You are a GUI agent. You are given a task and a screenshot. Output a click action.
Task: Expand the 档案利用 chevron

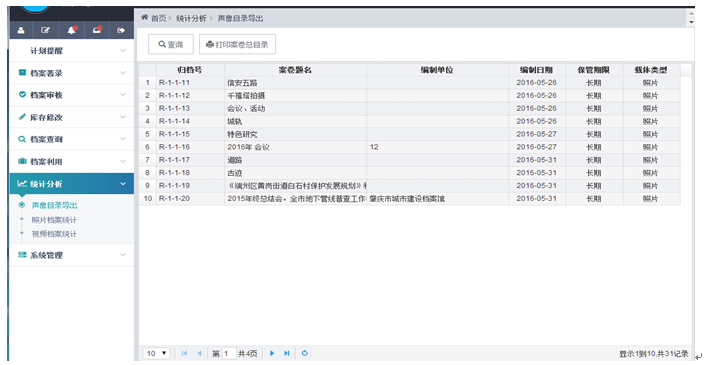point(123,161)
